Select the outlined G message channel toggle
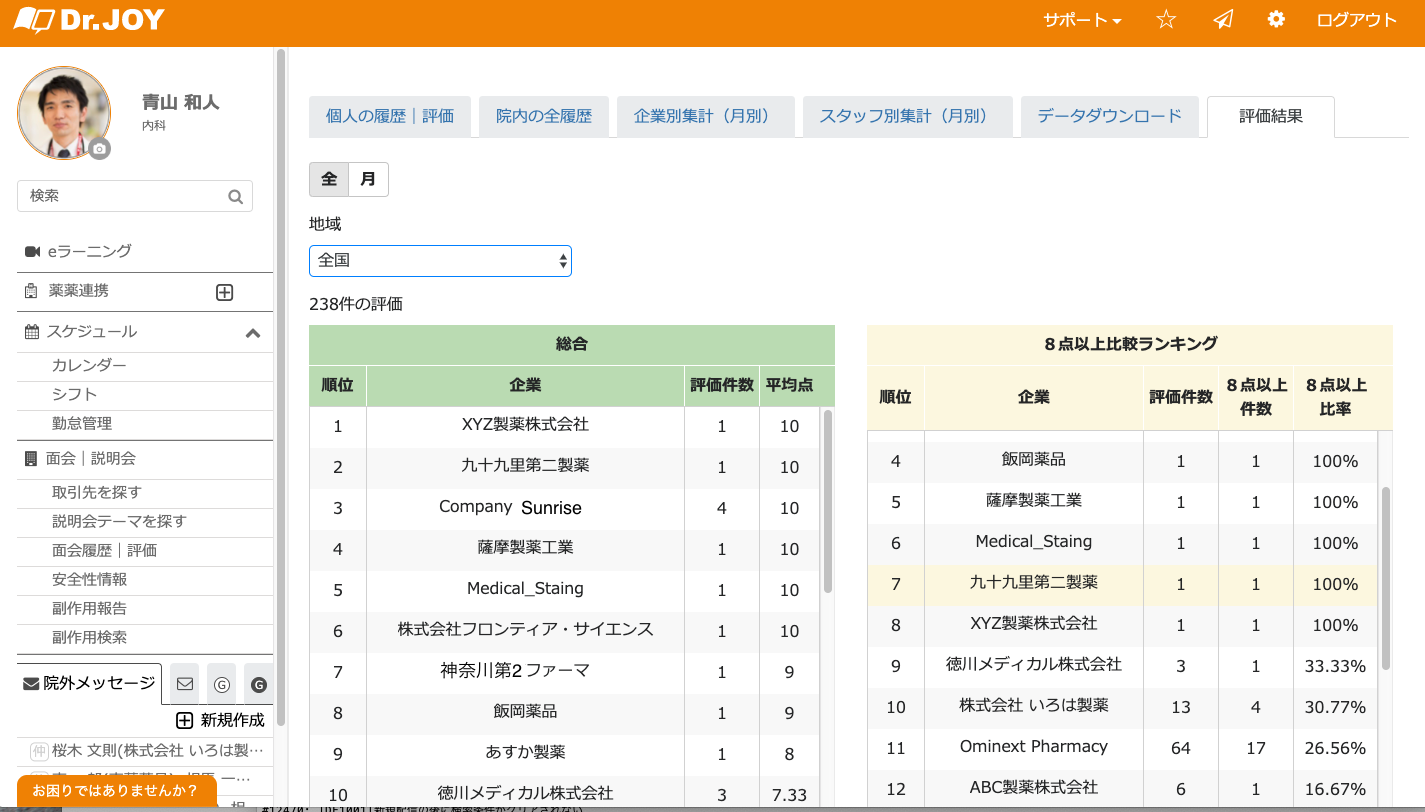This screenshot has height=812, width=1425. pyautogui.click(x=221, y=684)
